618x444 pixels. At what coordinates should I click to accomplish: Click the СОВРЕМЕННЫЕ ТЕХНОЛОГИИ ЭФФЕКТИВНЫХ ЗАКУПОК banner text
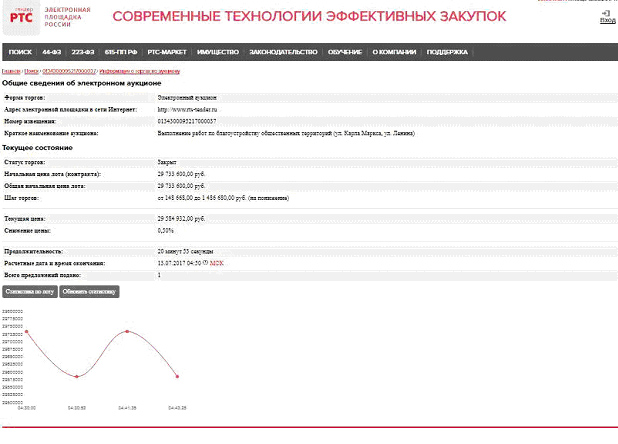[x=309, y=16]
